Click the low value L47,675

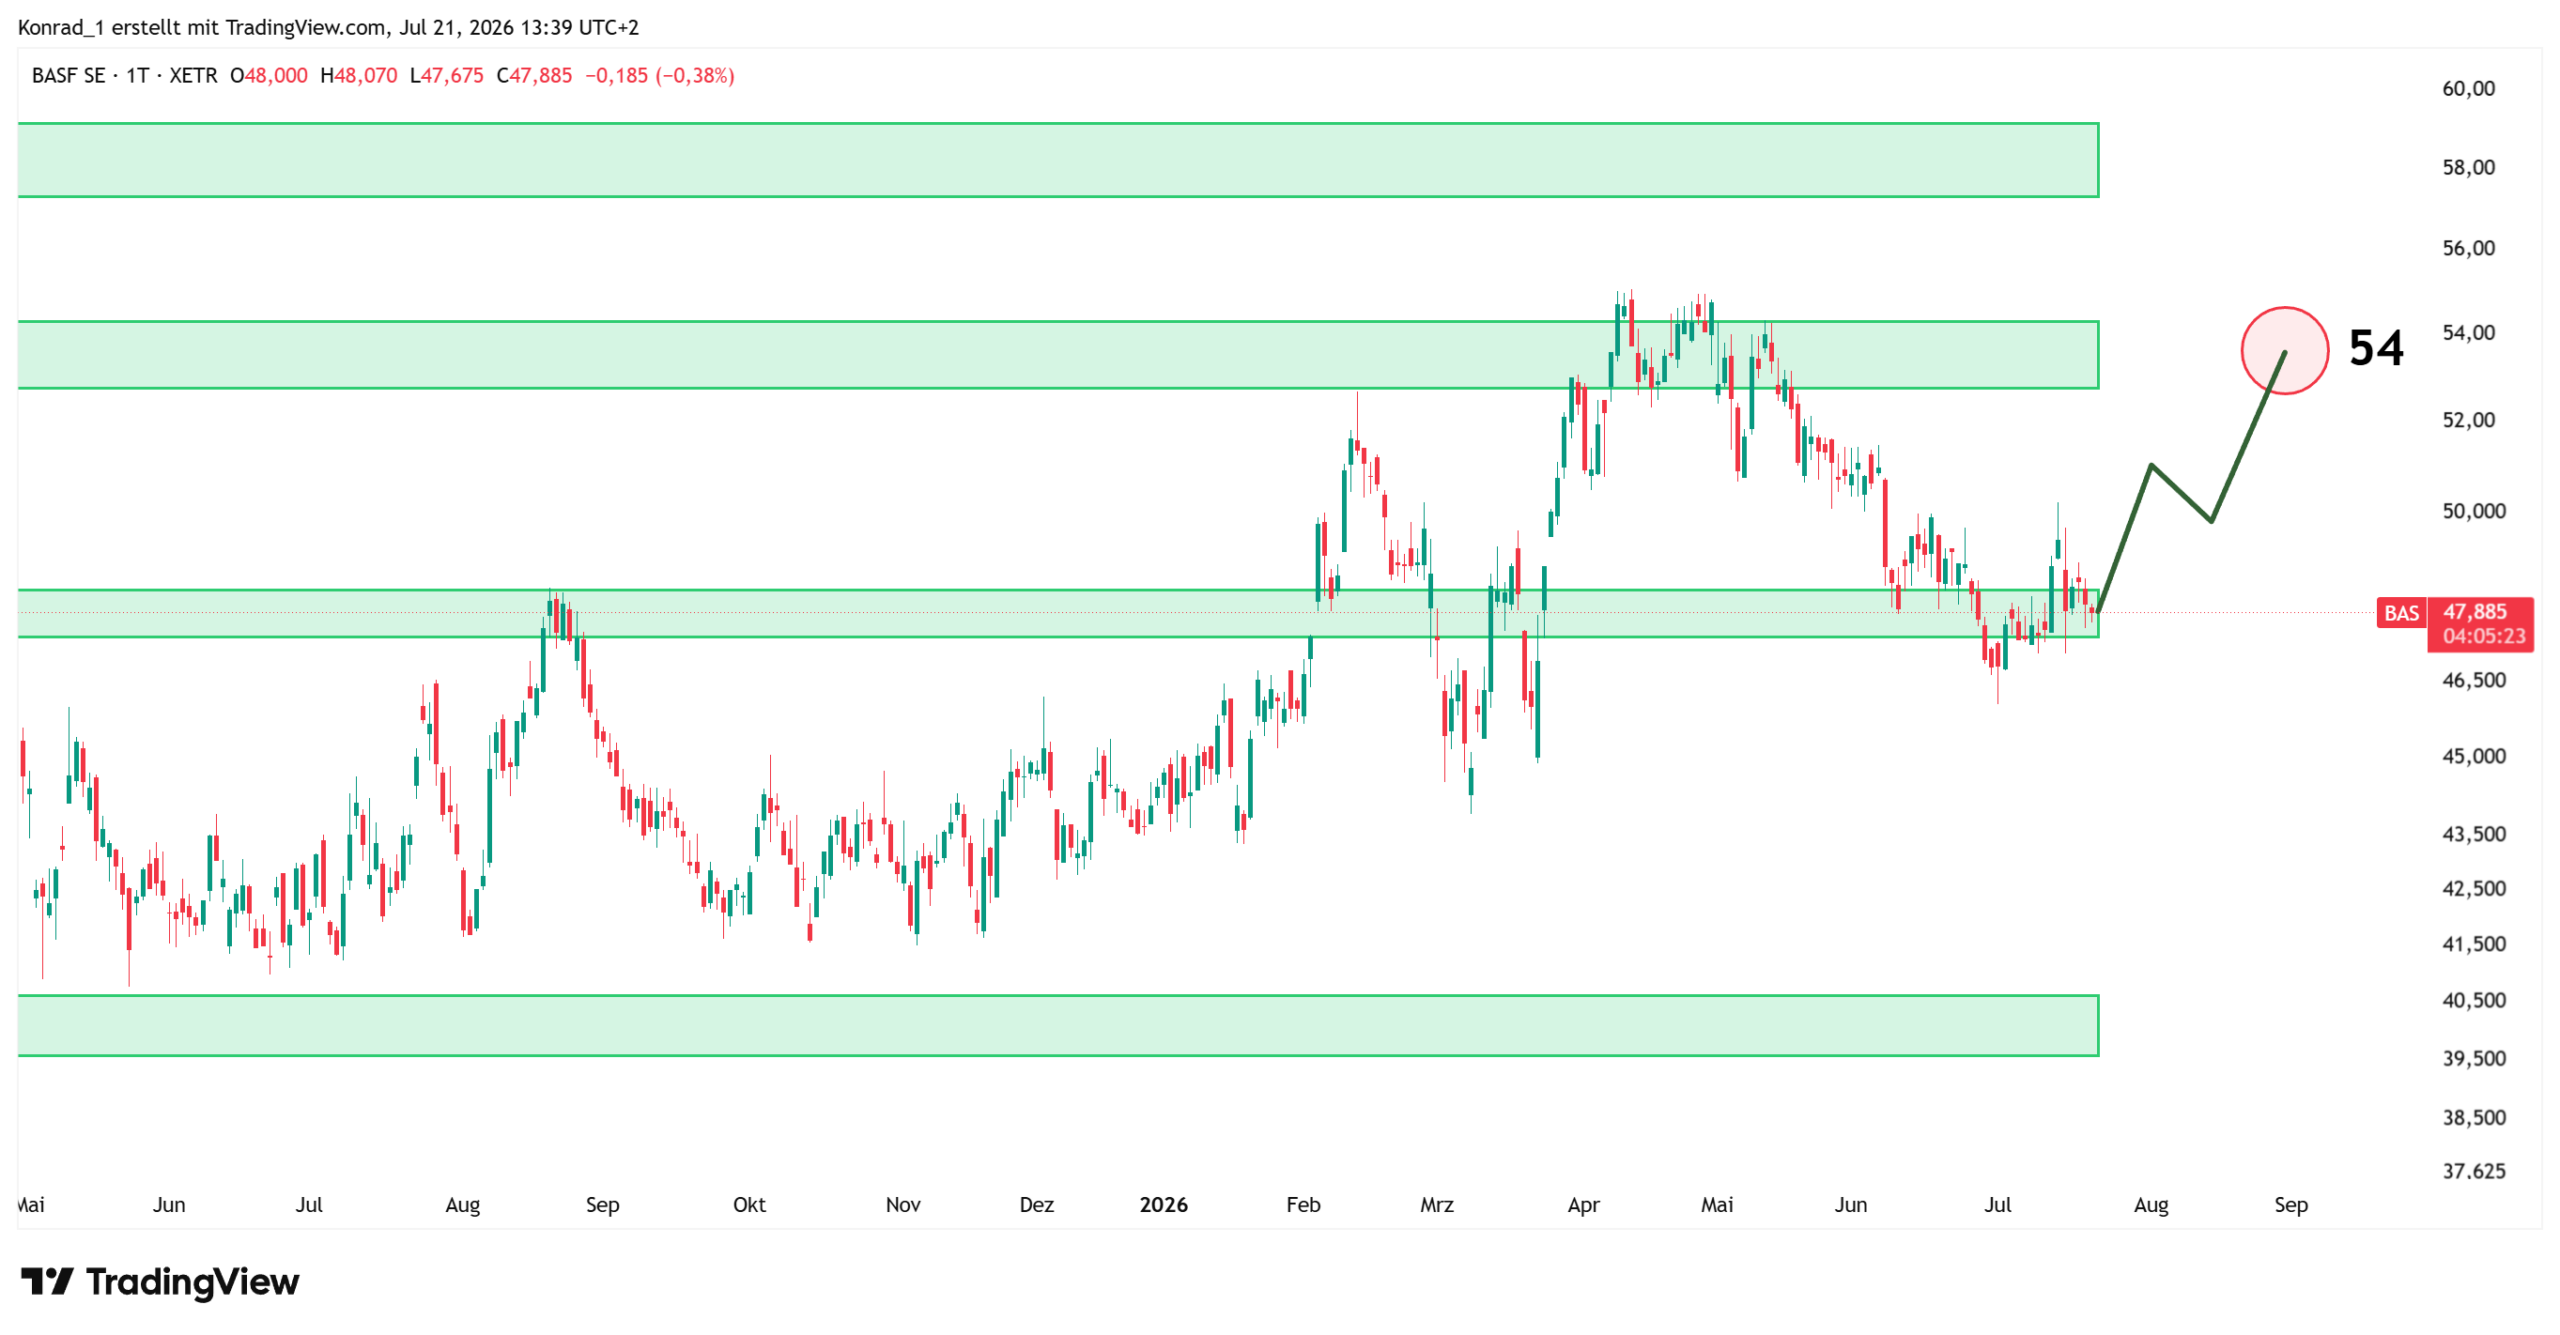click(x=447, y=76)
